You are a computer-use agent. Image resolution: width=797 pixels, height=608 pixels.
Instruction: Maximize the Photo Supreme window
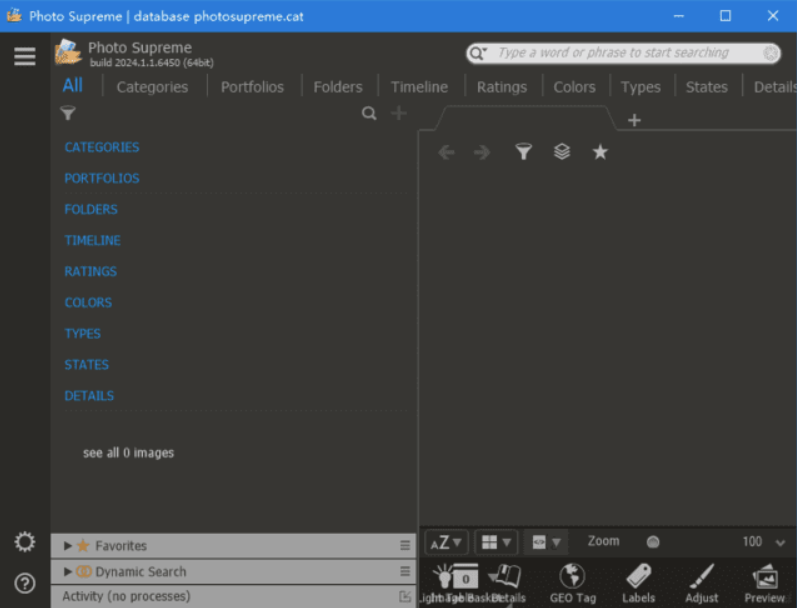click(x=725, y=16)
